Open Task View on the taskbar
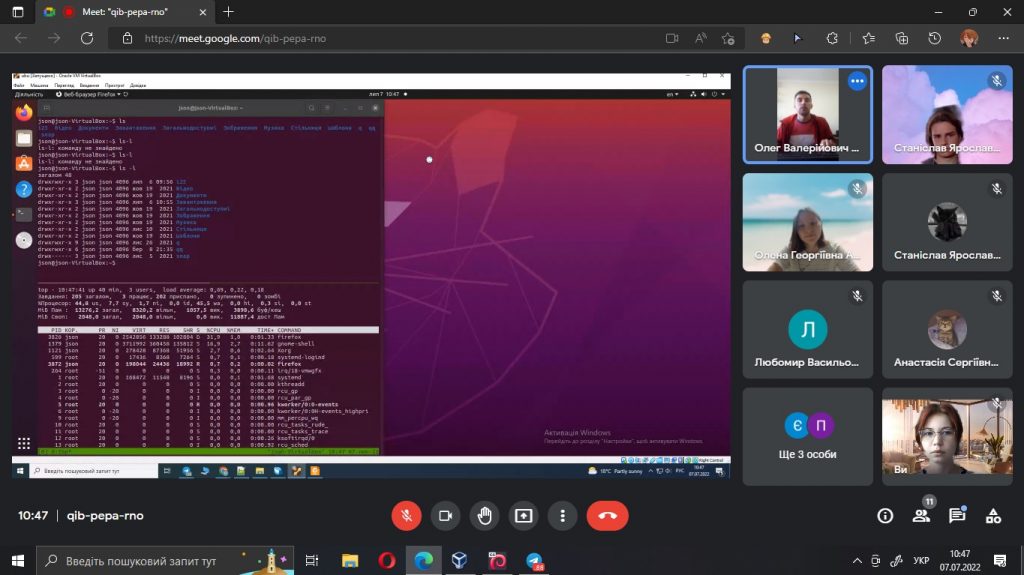 point(312,561)
